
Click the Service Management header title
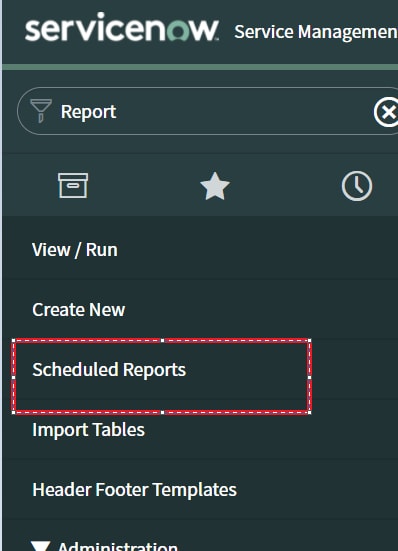[x=316, y=32]
